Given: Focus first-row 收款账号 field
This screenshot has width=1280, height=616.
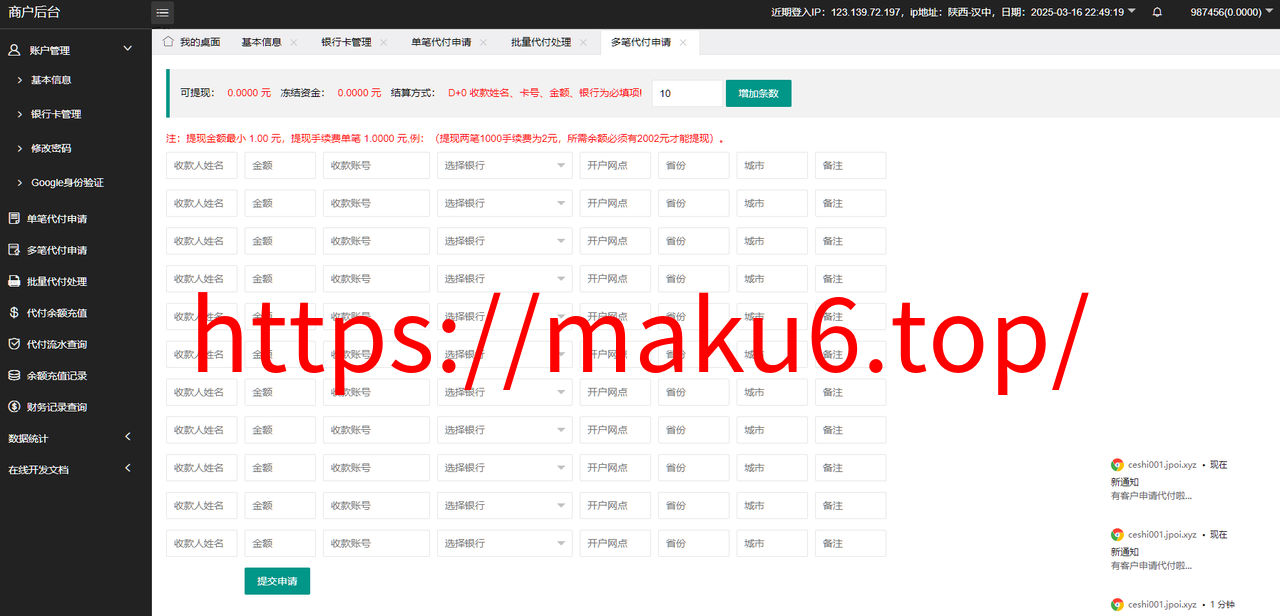Looking at the screenshot, I should tap(376, 165).
